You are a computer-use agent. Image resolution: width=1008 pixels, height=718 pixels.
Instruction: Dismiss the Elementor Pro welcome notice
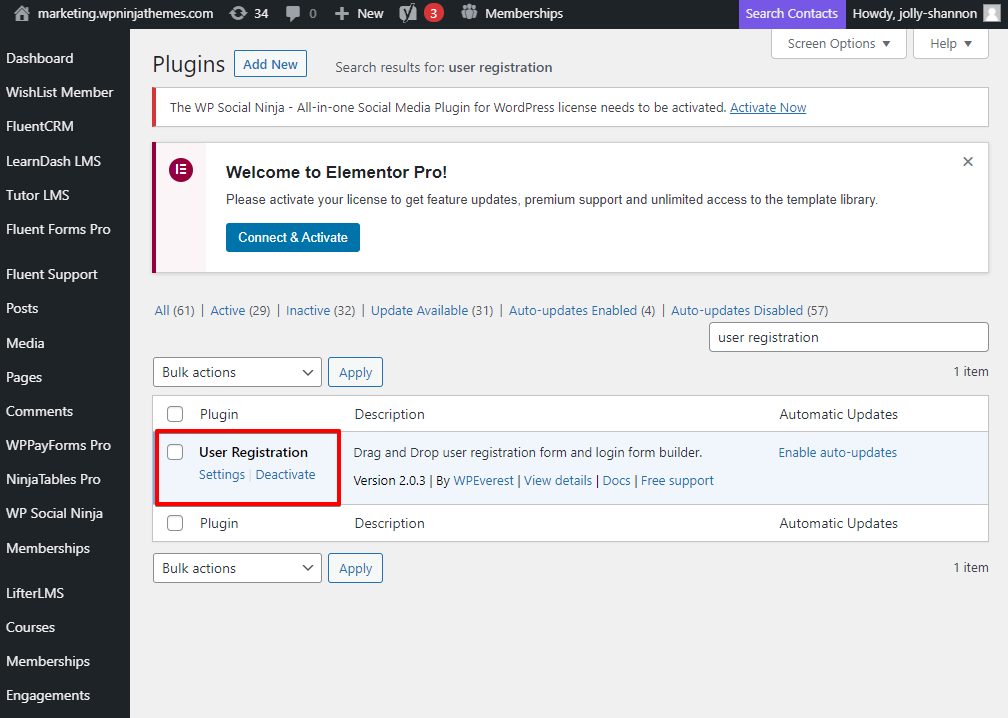[x=968, y=162]
